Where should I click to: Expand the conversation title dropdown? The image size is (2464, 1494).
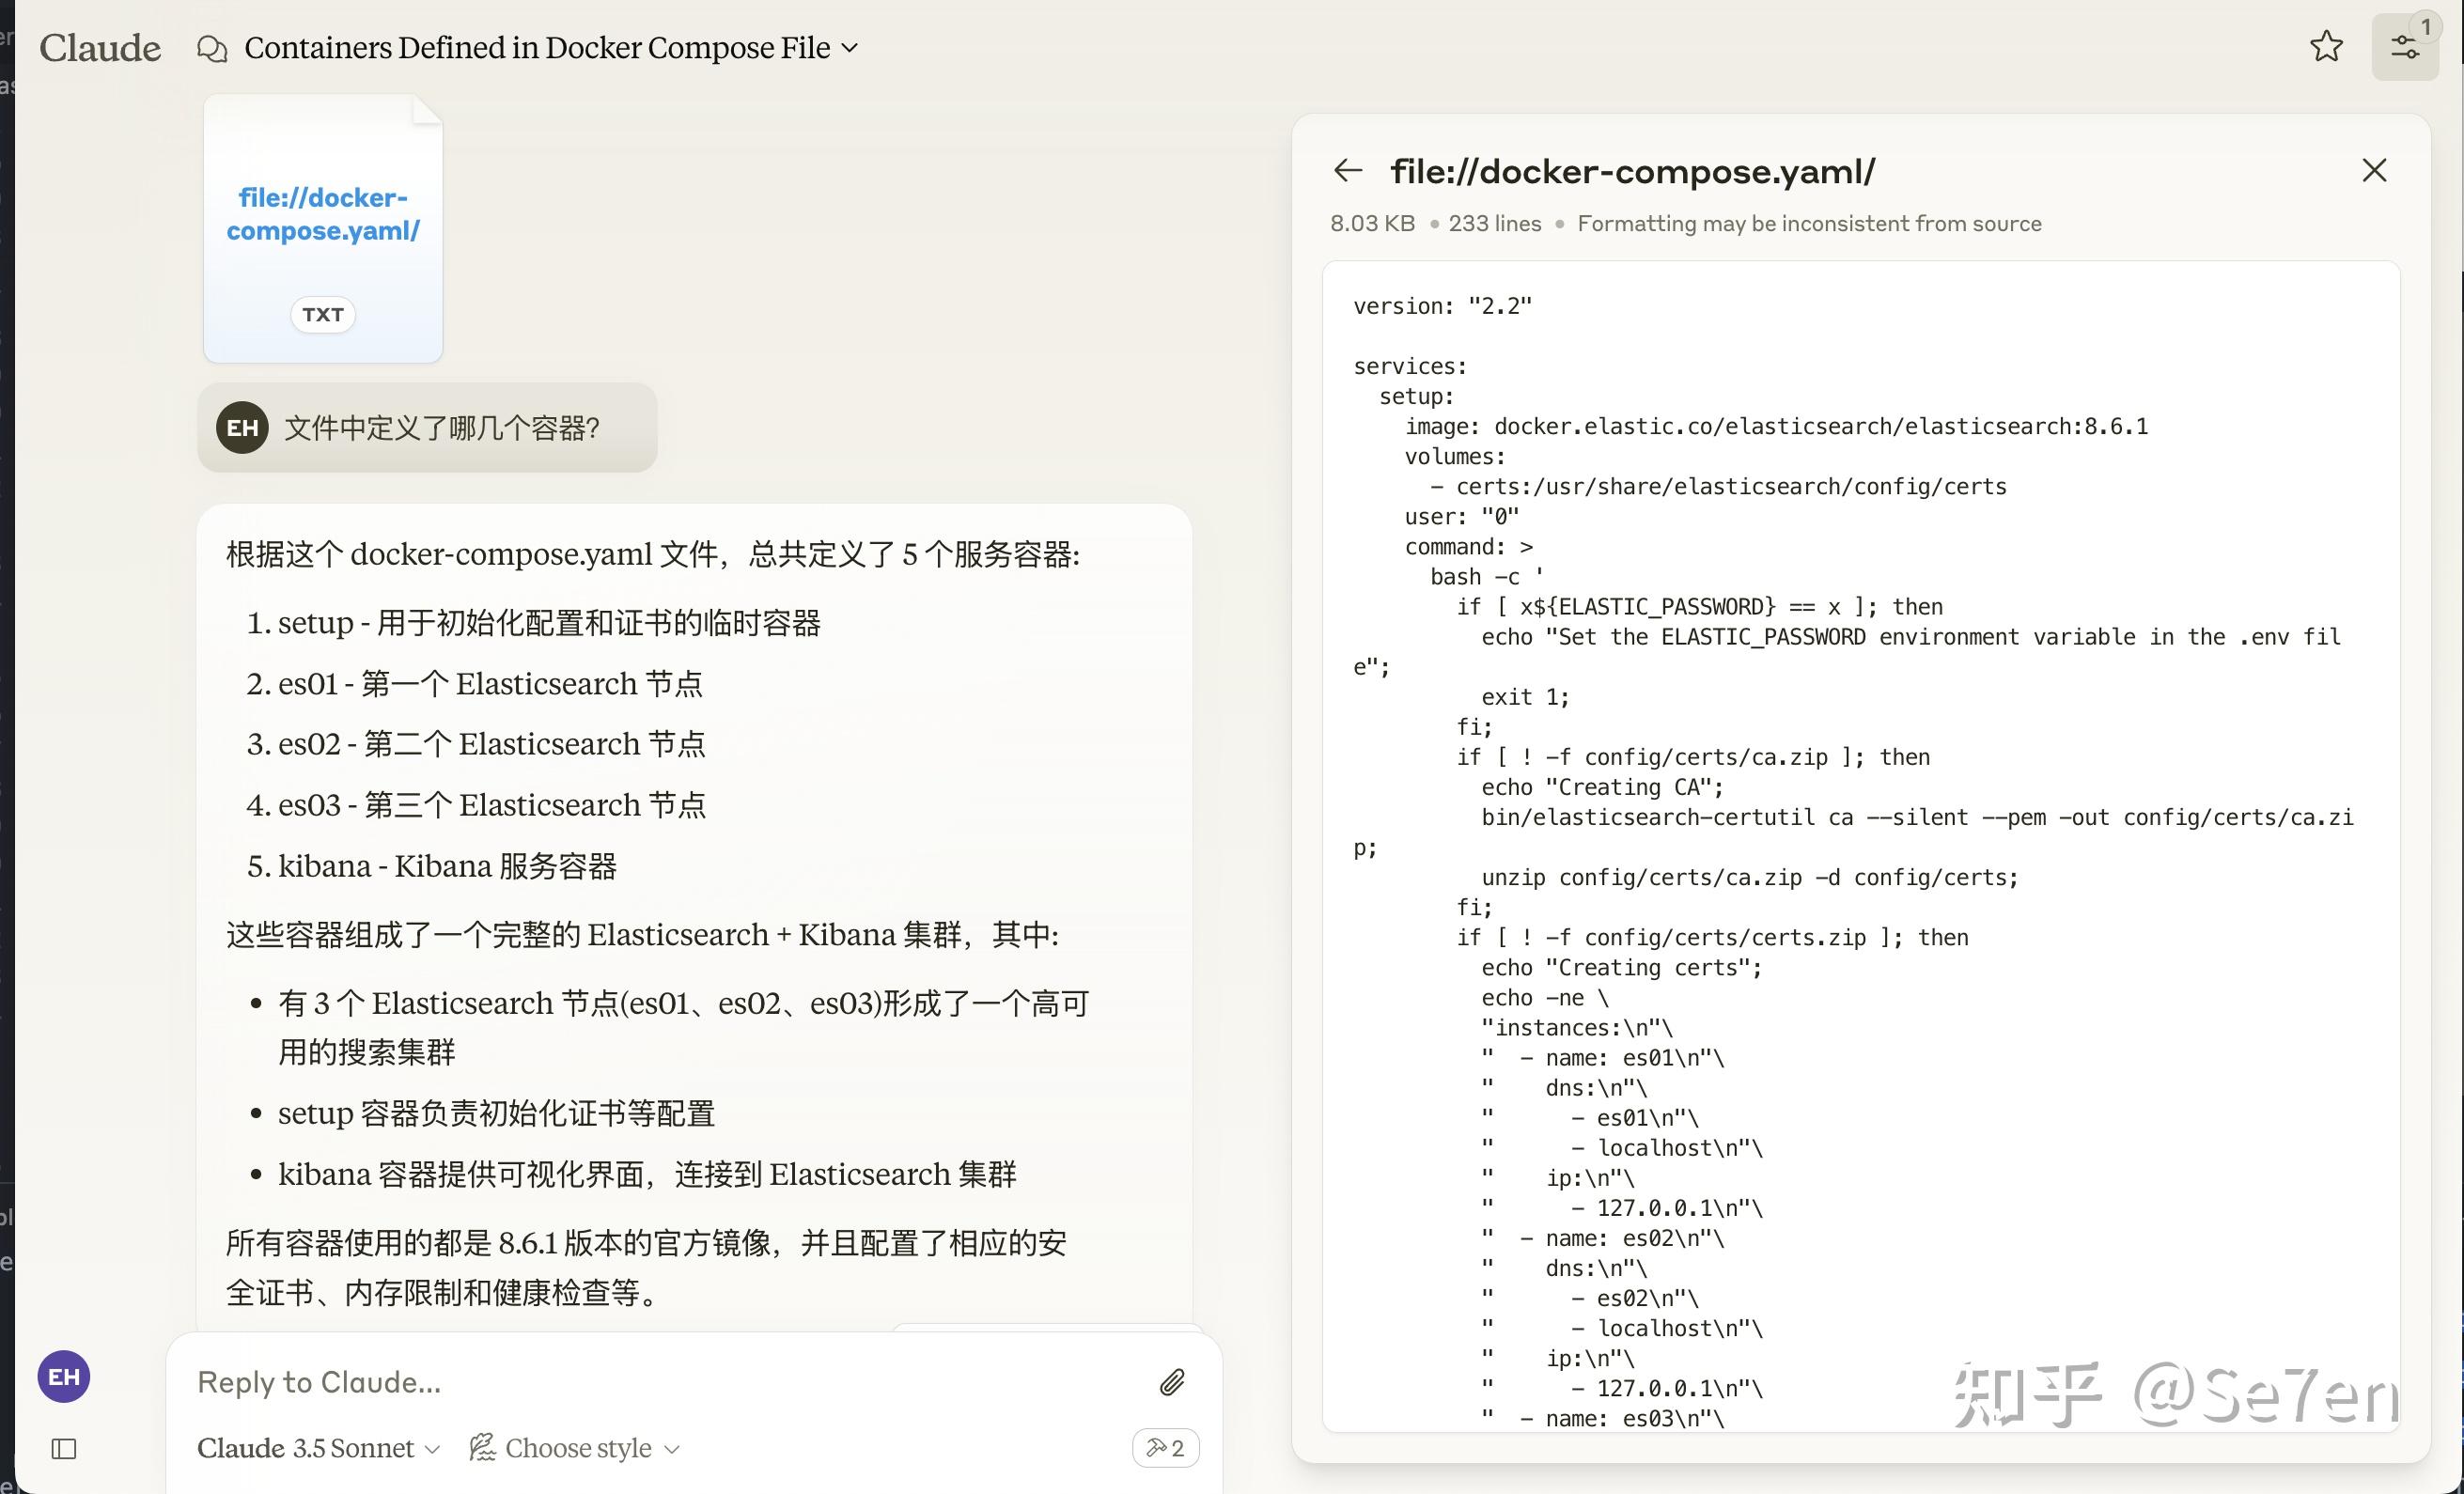tap(851, 47)
